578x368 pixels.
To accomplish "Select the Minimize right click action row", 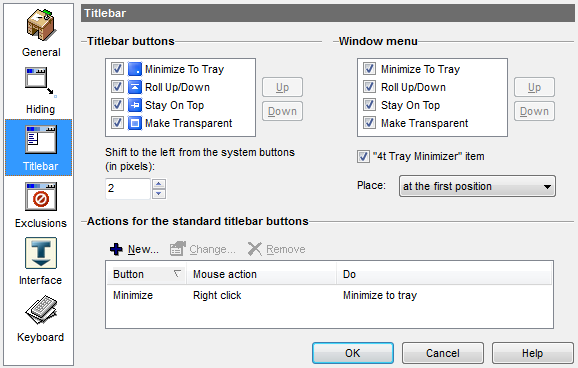I will pyautogui.click(x=330, y=295).
